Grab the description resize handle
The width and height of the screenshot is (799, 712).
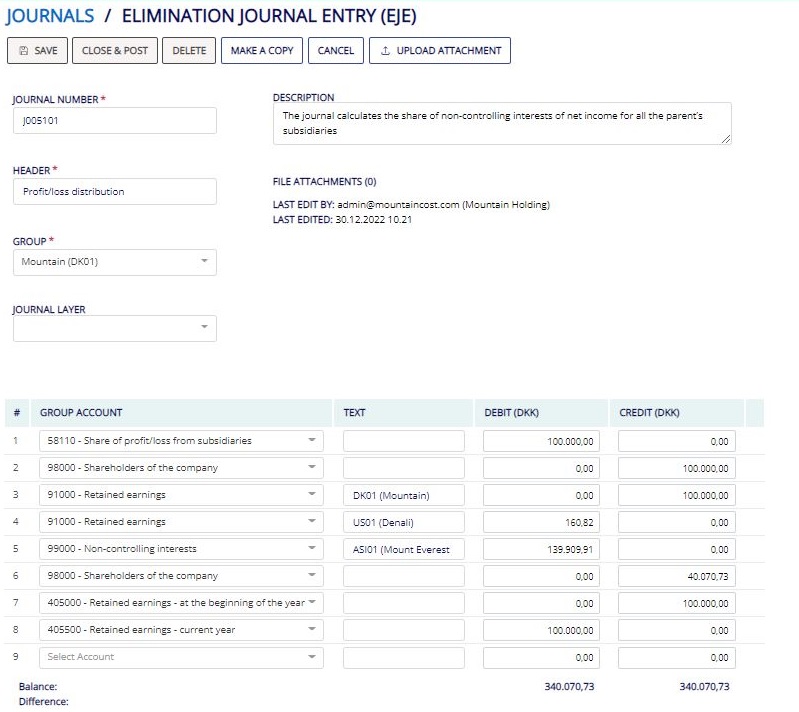coord(726,139)
